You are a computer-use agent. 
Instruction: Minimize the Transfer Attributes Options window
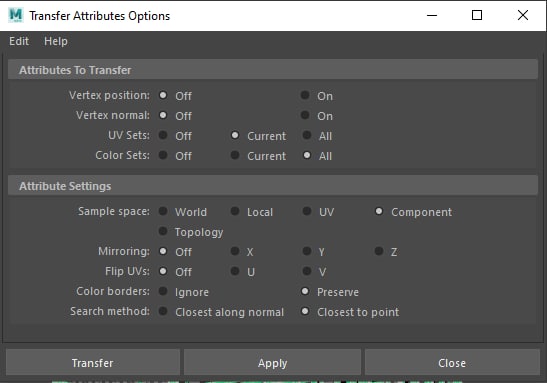coord(432,15)
